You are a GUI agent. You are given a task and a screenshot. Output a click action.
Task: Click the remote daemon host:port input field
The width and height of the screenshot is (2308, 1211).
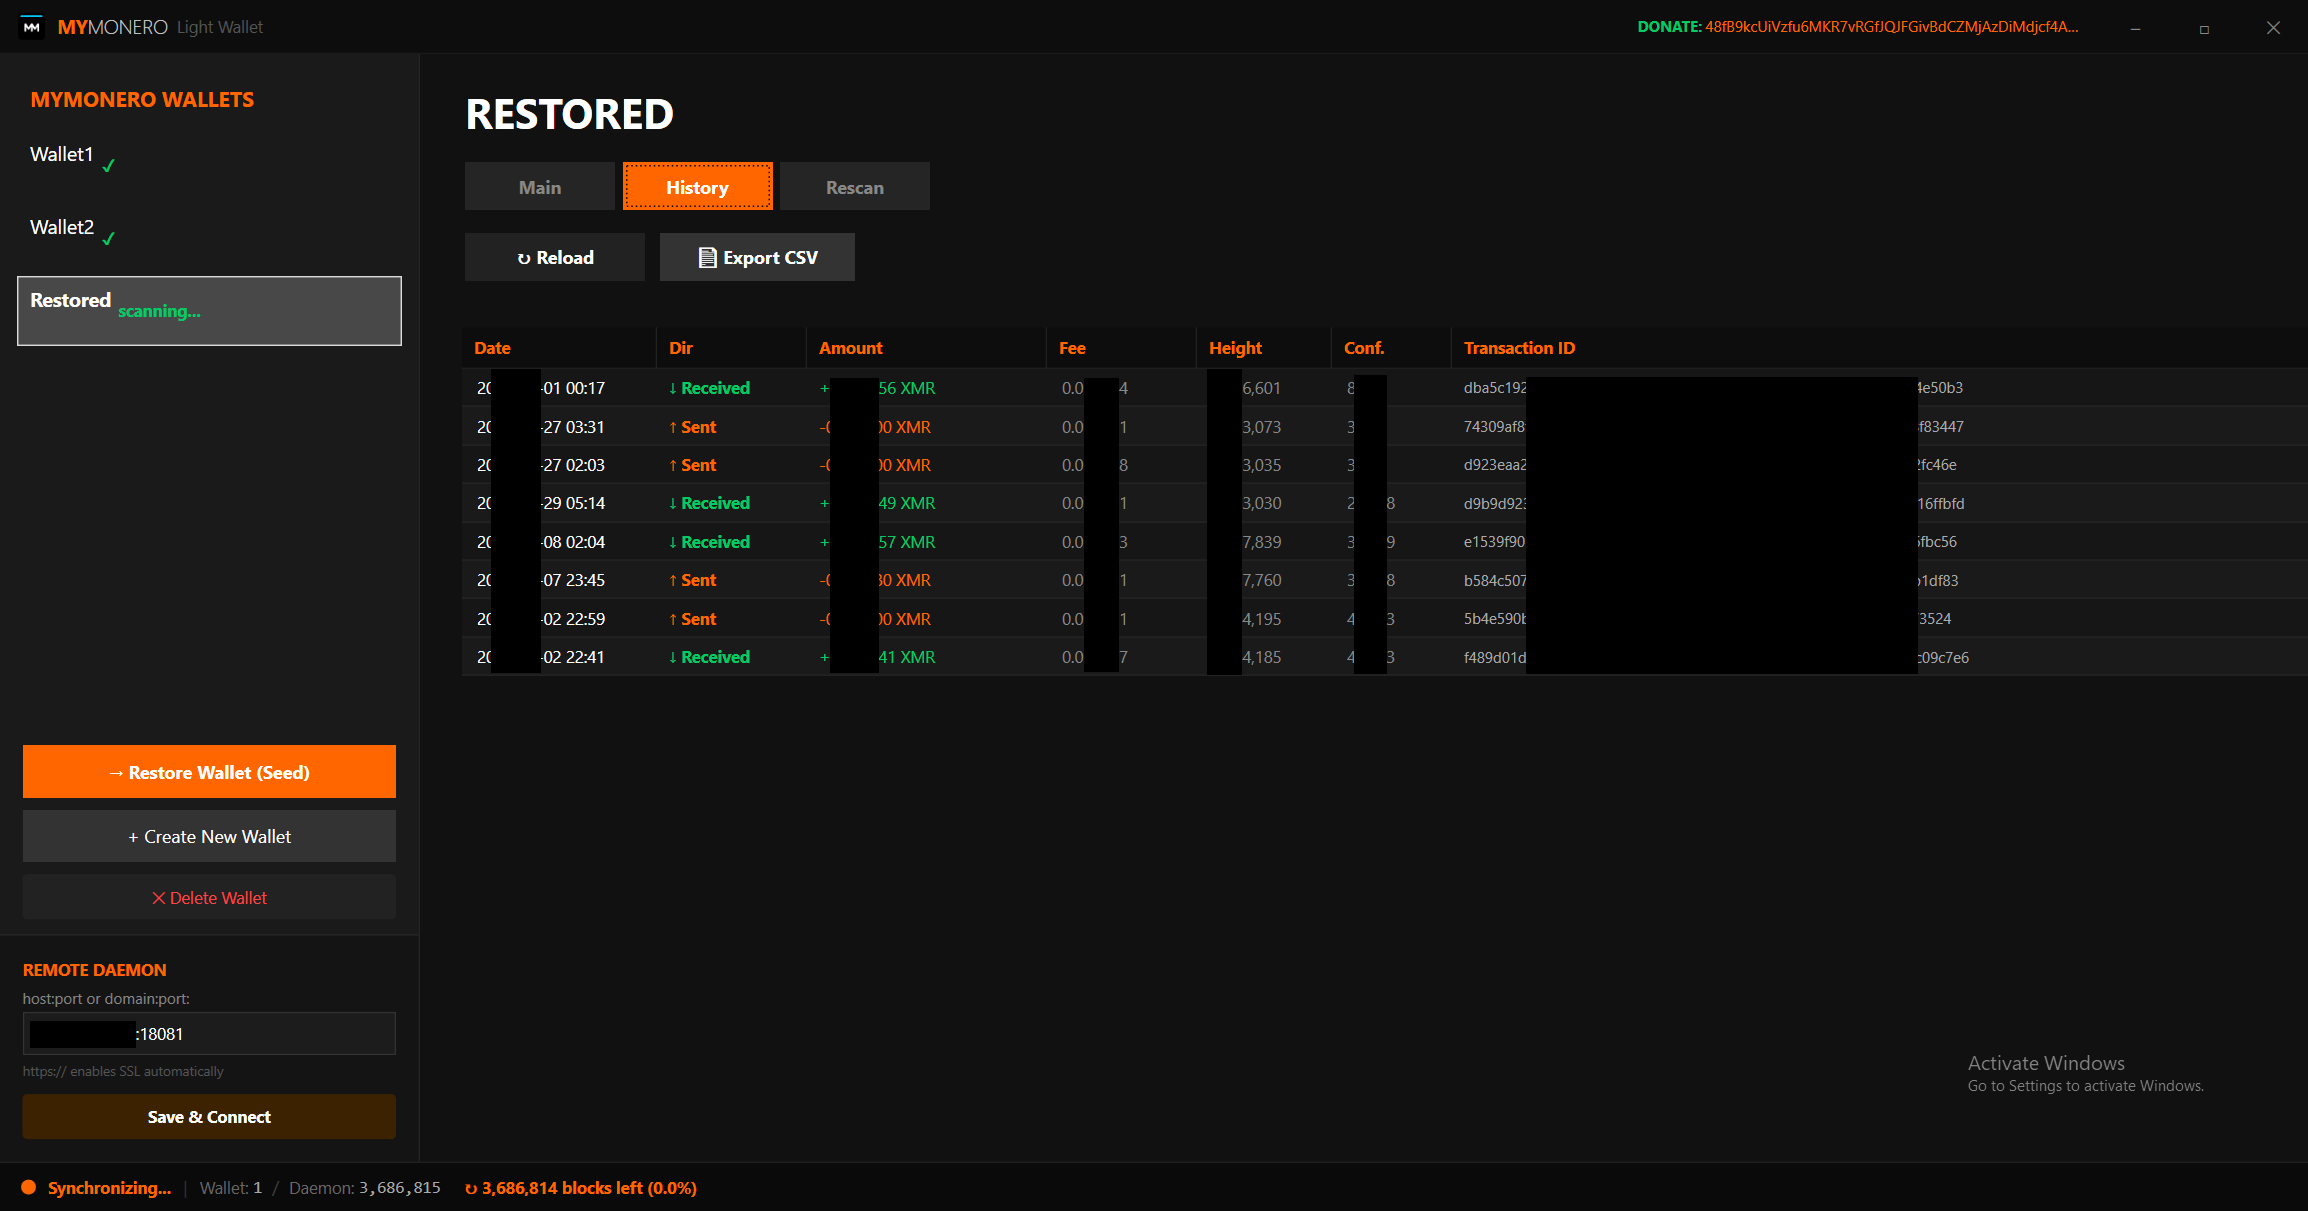209,1033
